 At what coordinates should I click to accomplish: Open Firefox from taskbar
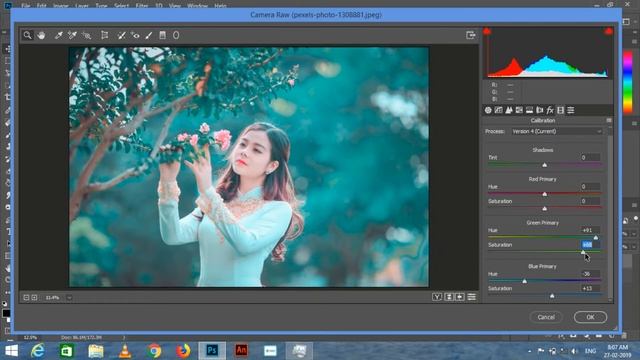pos(183,351)
